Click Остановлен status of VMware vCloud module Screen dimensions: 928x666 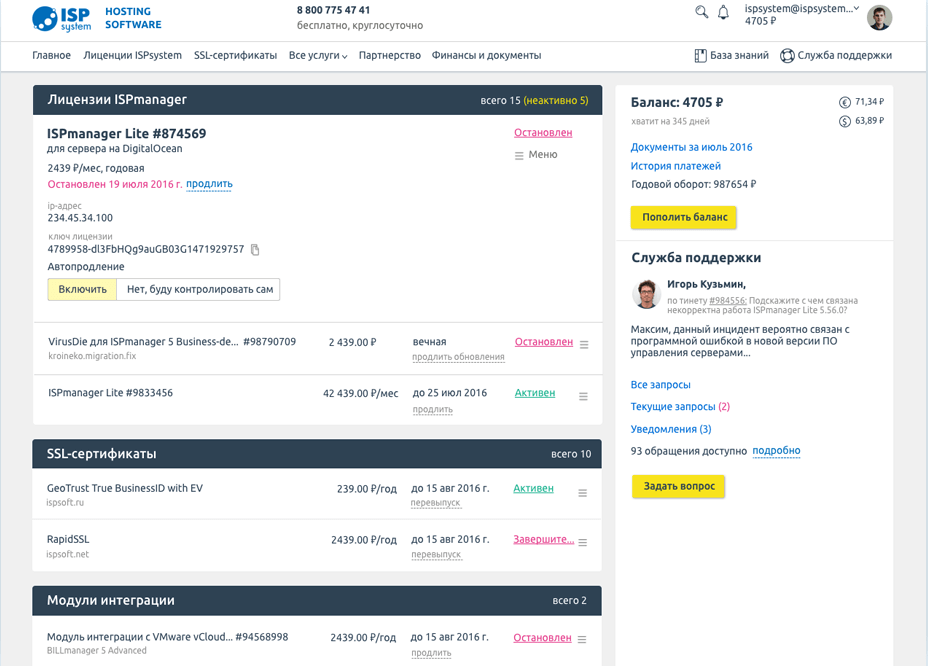coord(542,638)
